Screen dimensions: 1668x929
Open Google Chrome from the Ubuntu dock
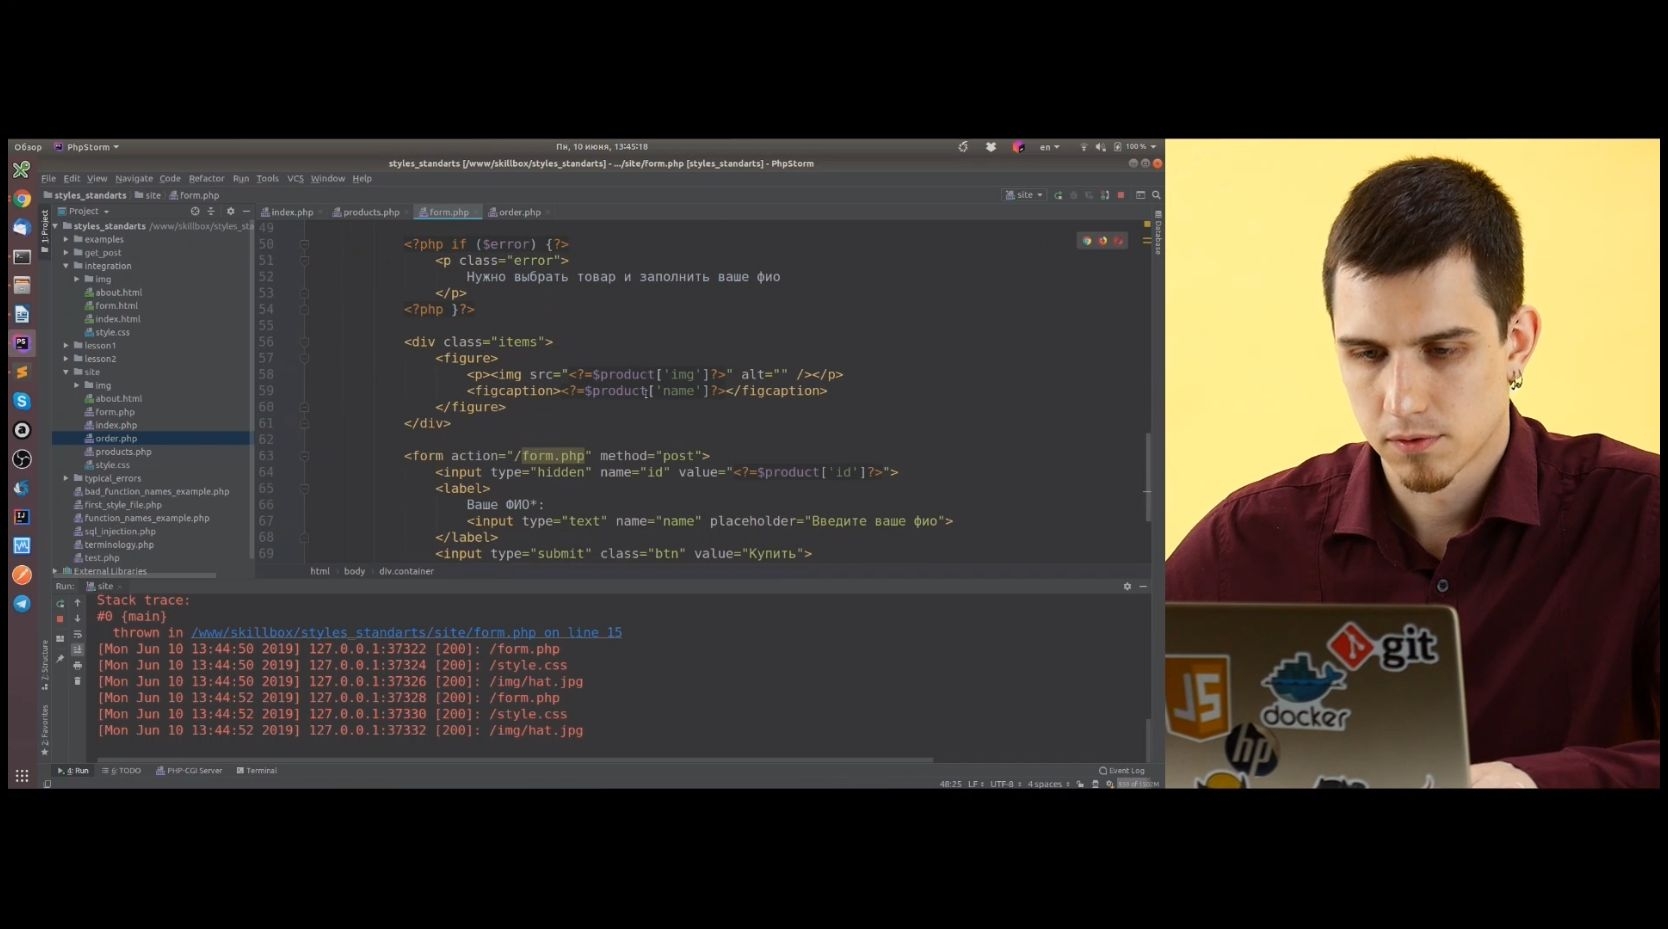(x=21, y=199)
